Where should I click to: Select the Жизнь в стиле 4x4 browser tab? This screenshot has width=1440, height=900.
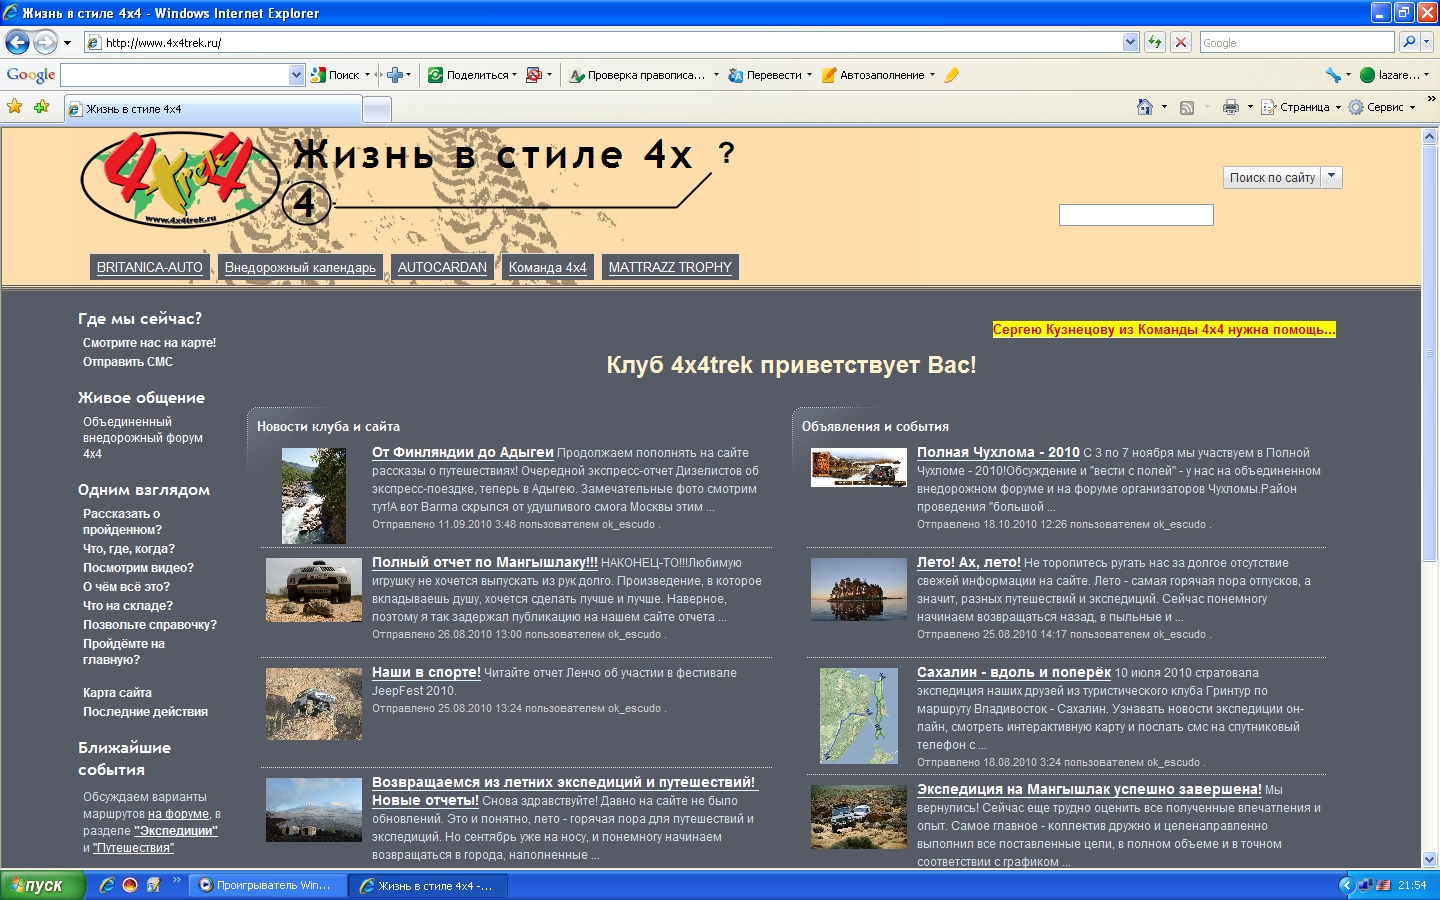[x=212, y=109]
